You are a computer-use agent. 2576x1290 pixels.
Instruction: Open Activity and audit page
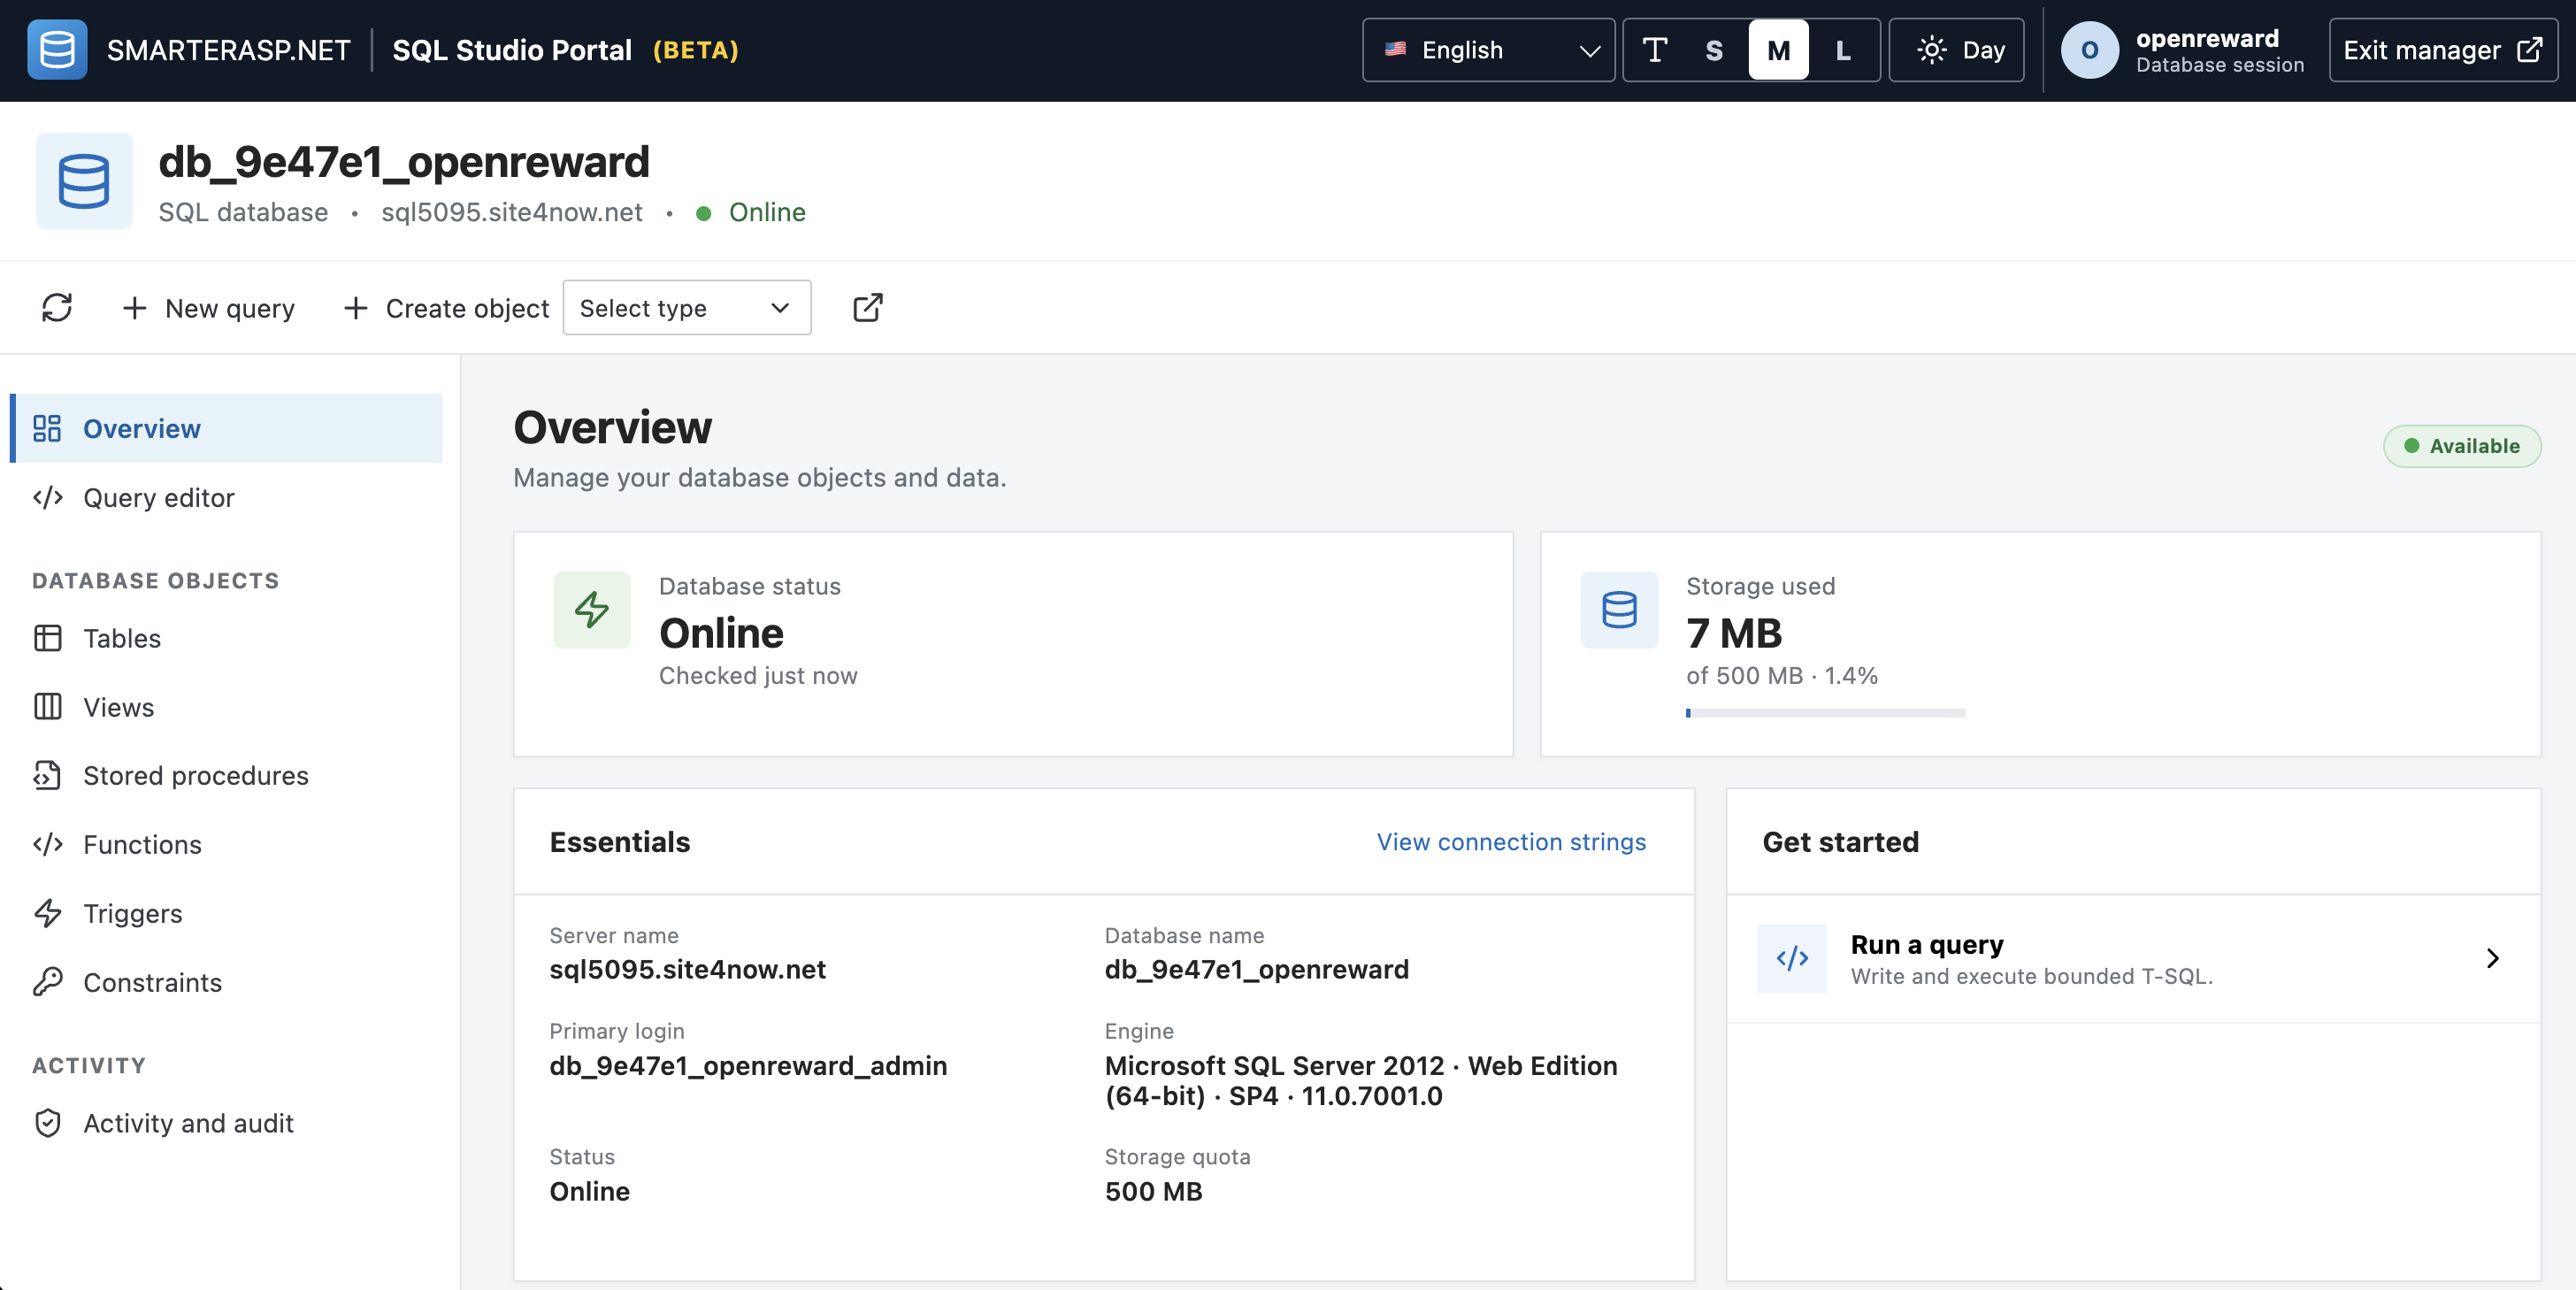[x=226, y=1123]
